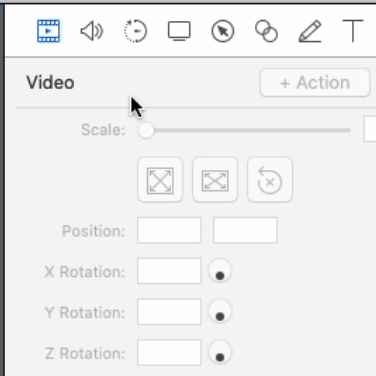This screenshot has width=376, height=376.
Task: Click the Y Rotation dial knob
Action: (220, 312)
